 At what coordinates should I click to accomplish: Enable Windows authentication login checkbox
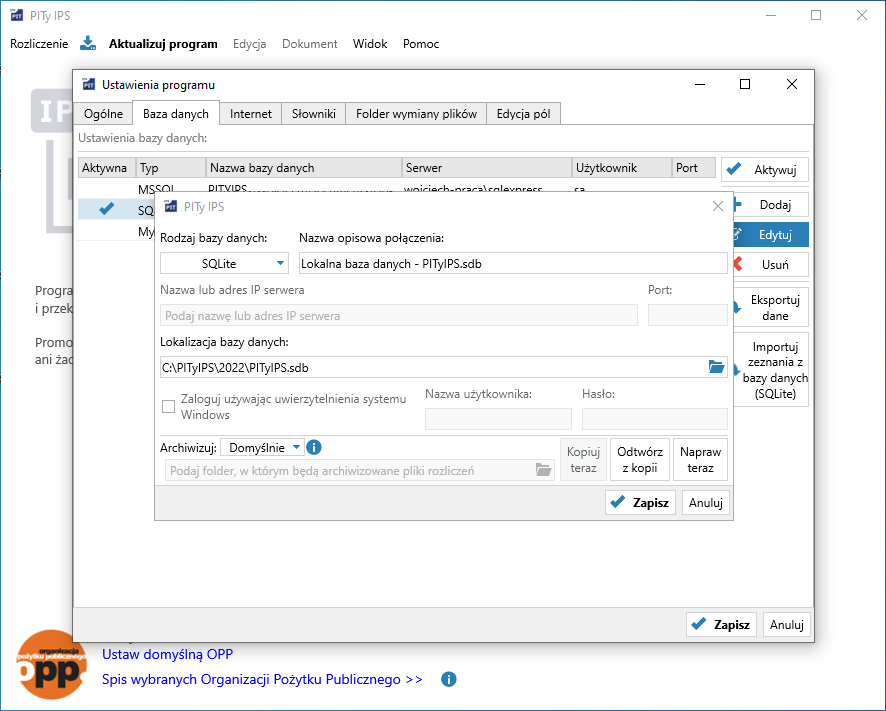pos(168,406)
